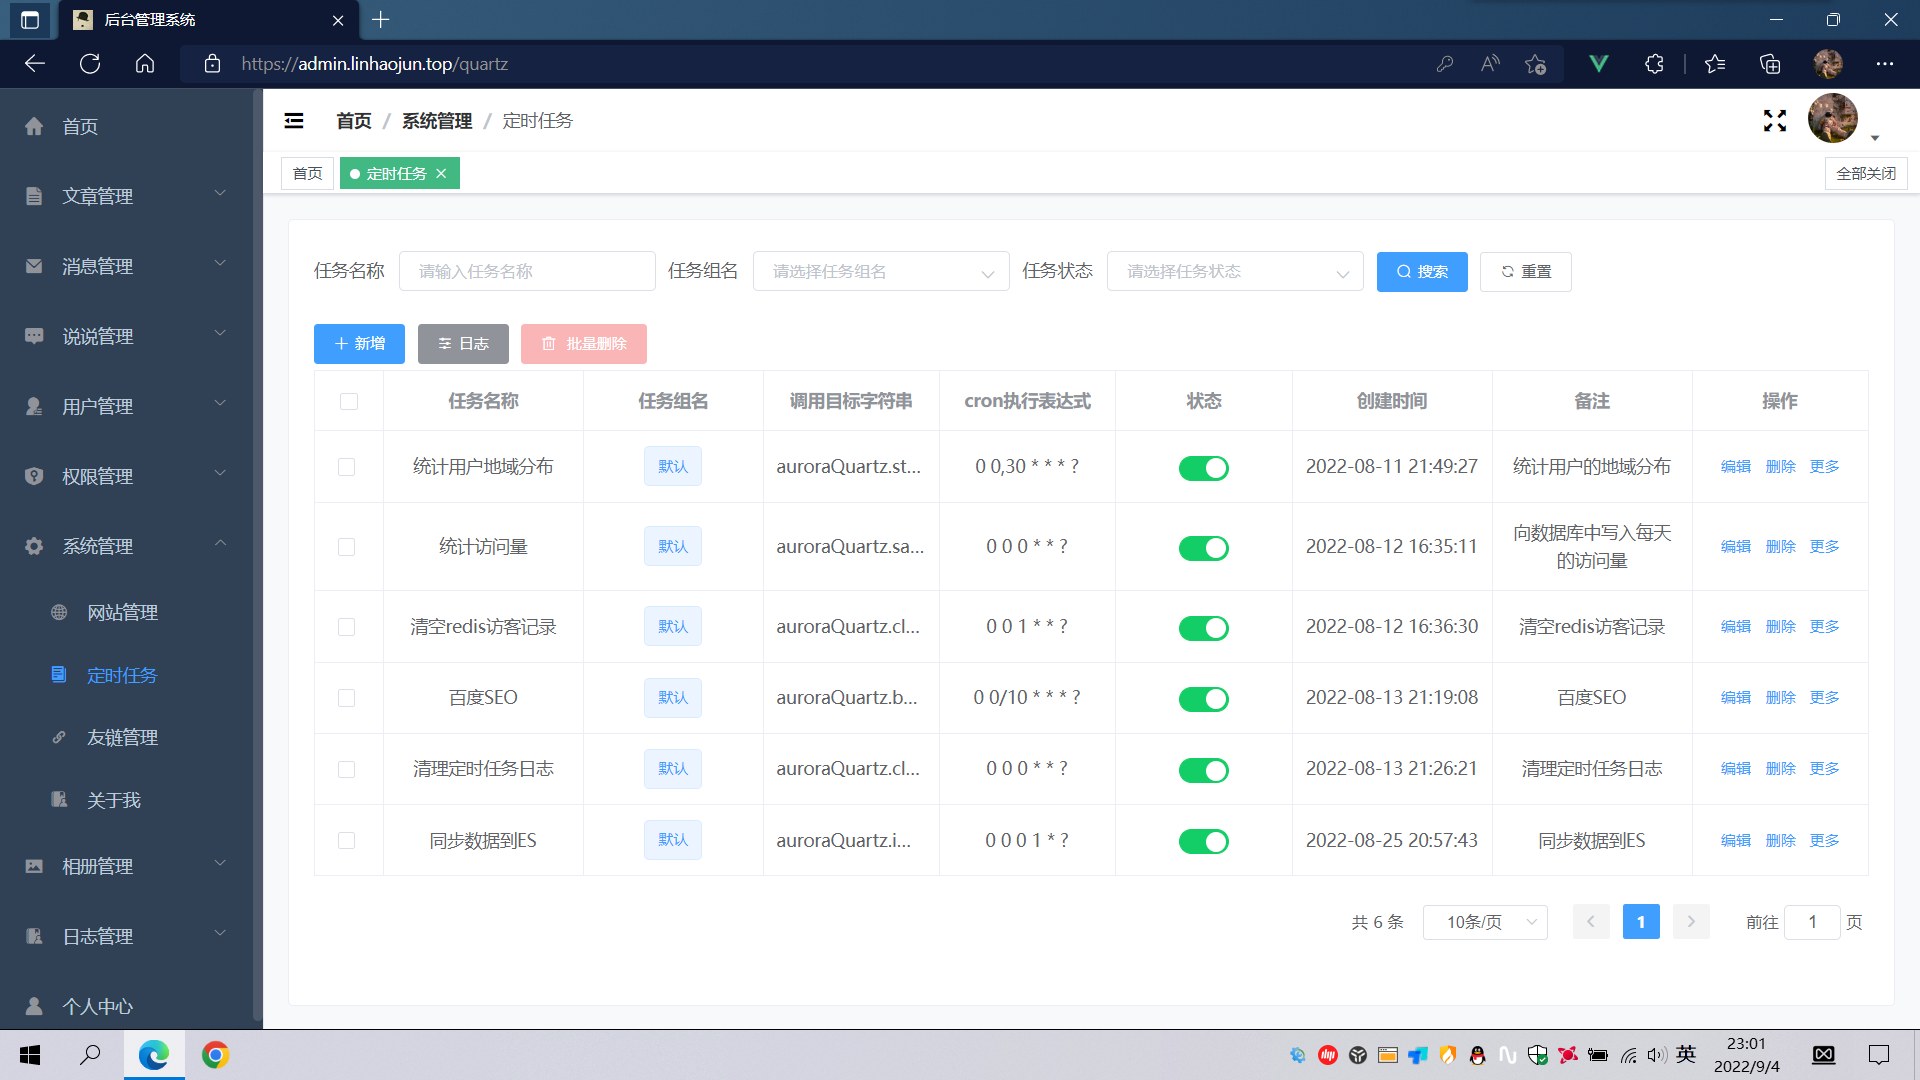This screenshot has width=1920, height=1080.
Task: Click the 友链管理 link icon
Action: coord(59,737)
